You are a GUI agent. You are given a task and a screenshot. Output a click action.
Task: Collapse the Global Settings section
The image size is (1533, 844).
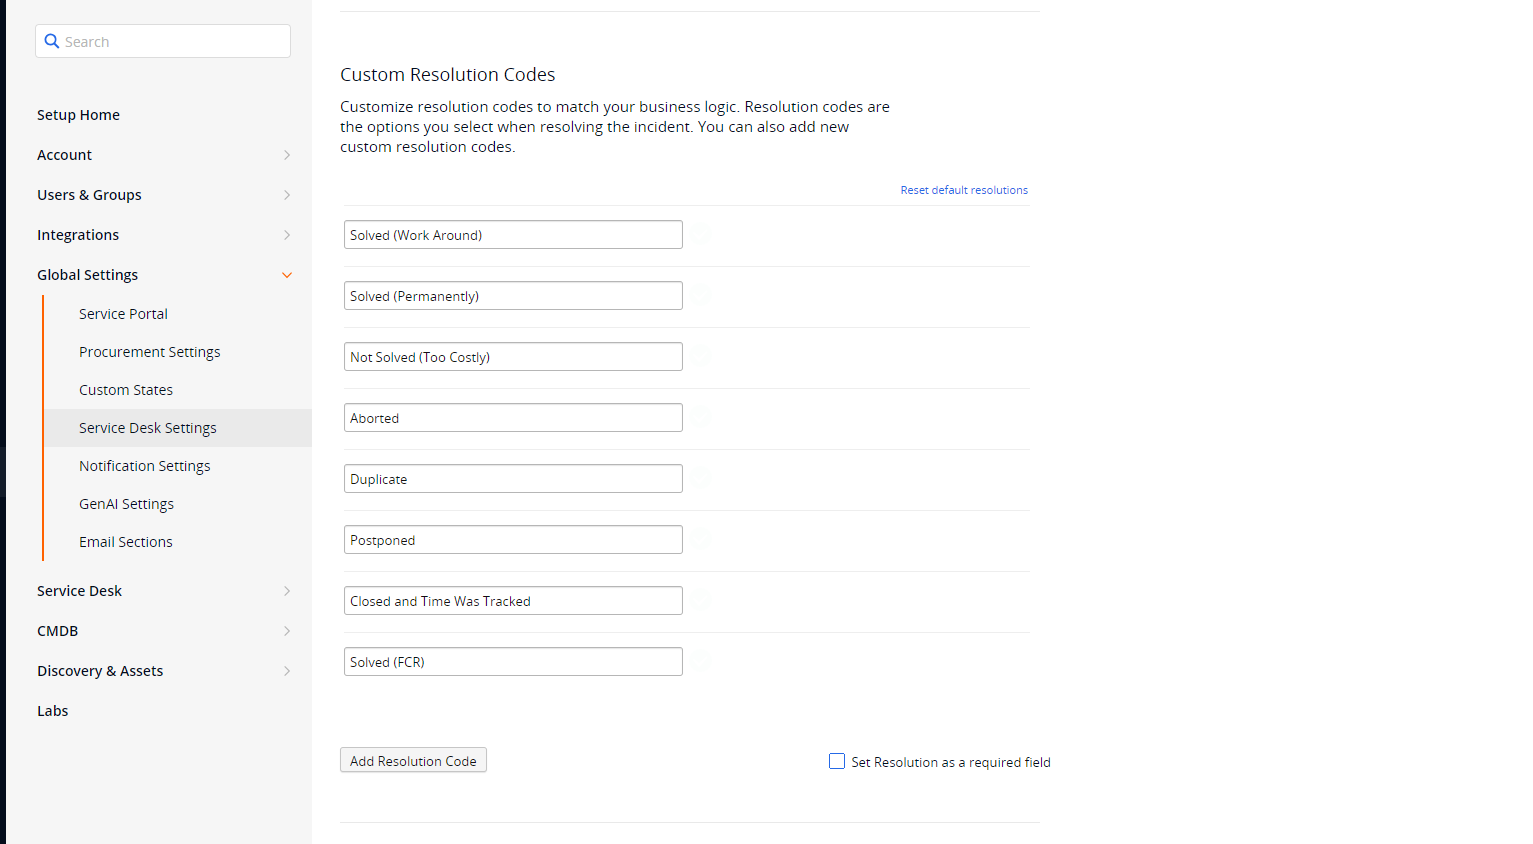tap(287, 275)
